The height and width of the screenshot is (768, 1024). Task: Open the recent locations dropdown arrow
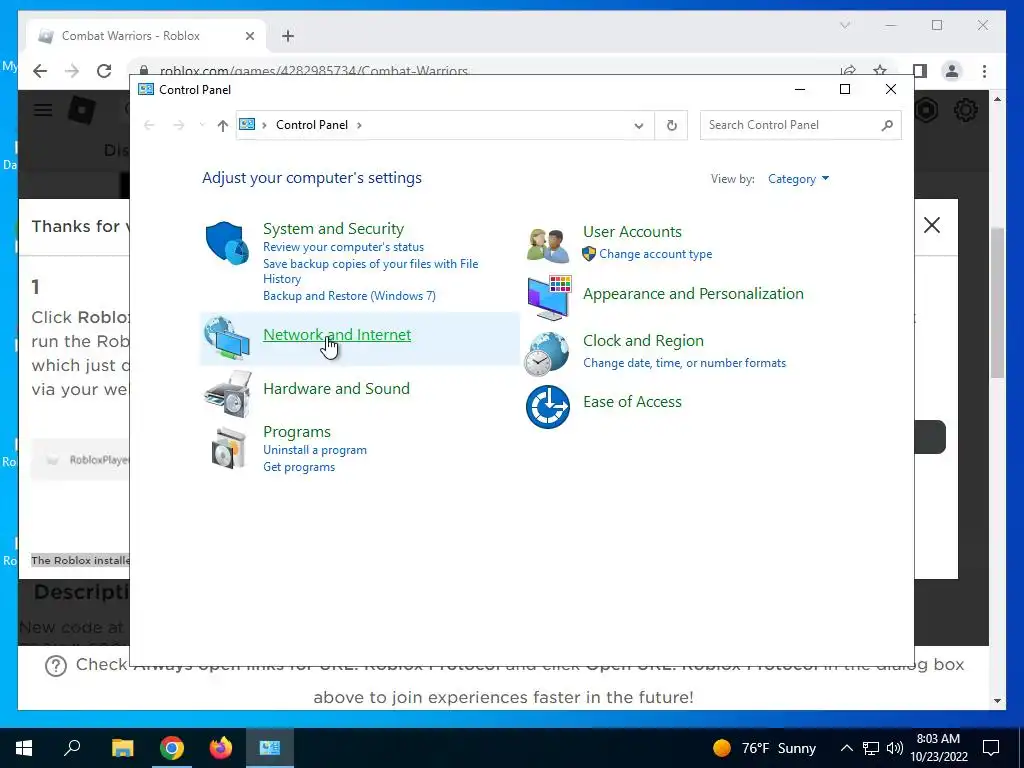coord(202,124)
